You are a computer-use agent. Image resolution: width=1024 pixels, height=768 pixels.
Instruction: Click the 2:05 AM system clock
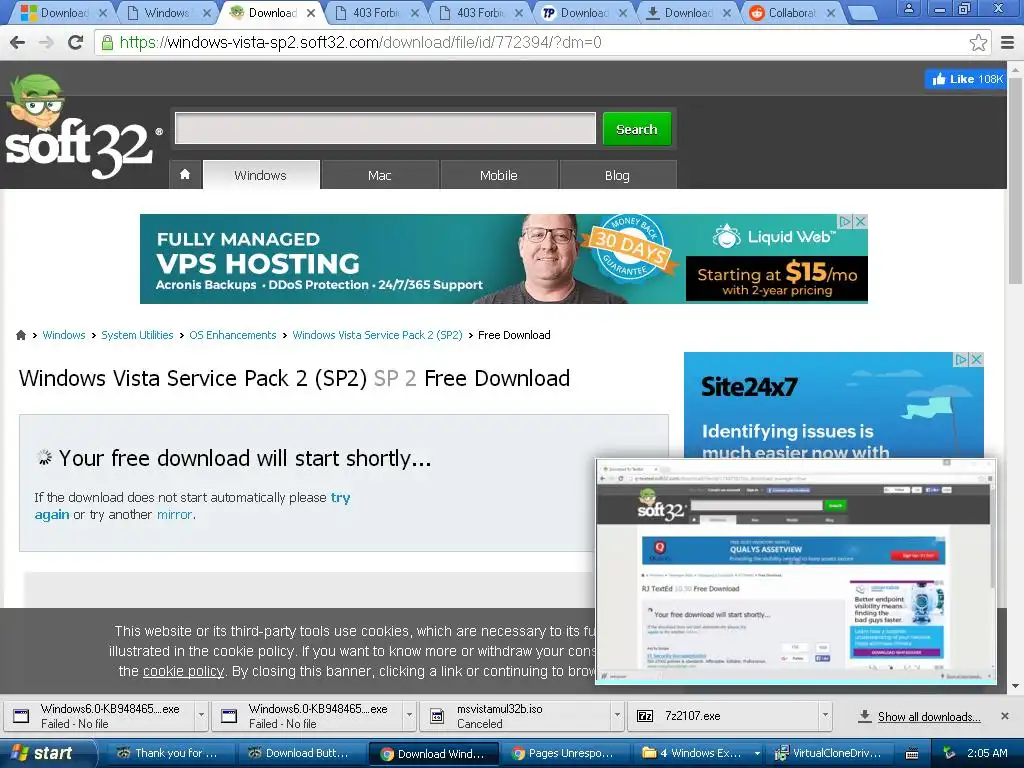click(x=987, y=753)
